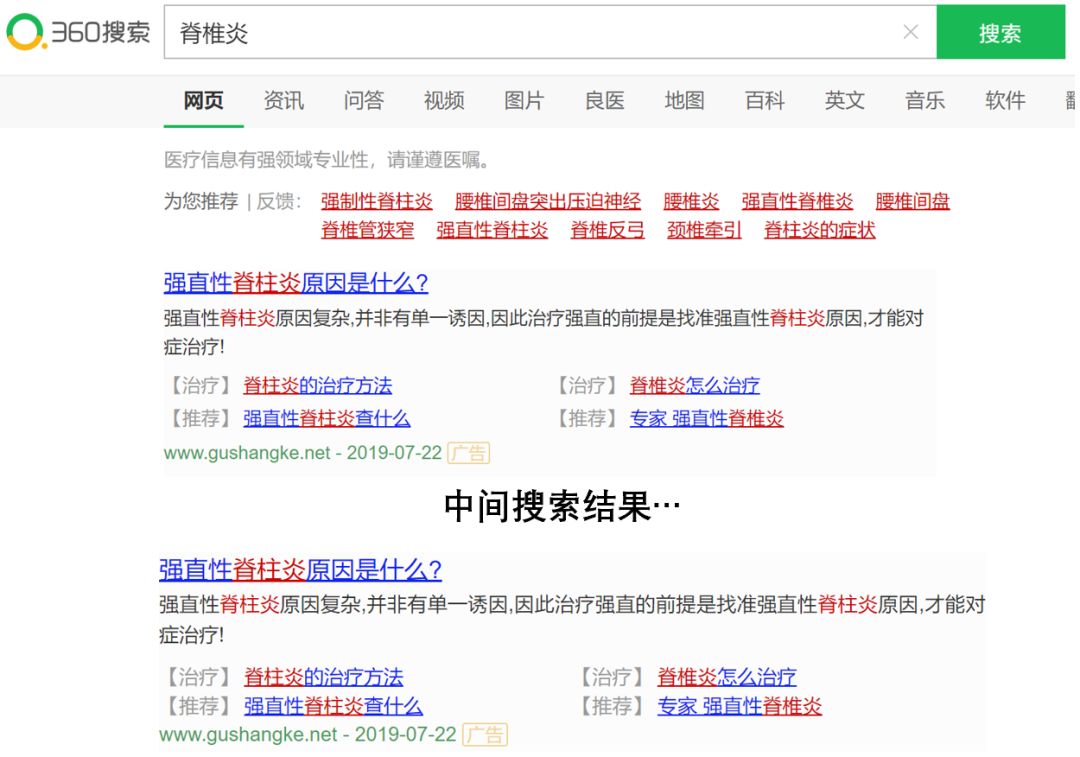The width and height of the screenshot is (1080, 757).
Task: Open the 百科 tab
Action: click(764, 100)
